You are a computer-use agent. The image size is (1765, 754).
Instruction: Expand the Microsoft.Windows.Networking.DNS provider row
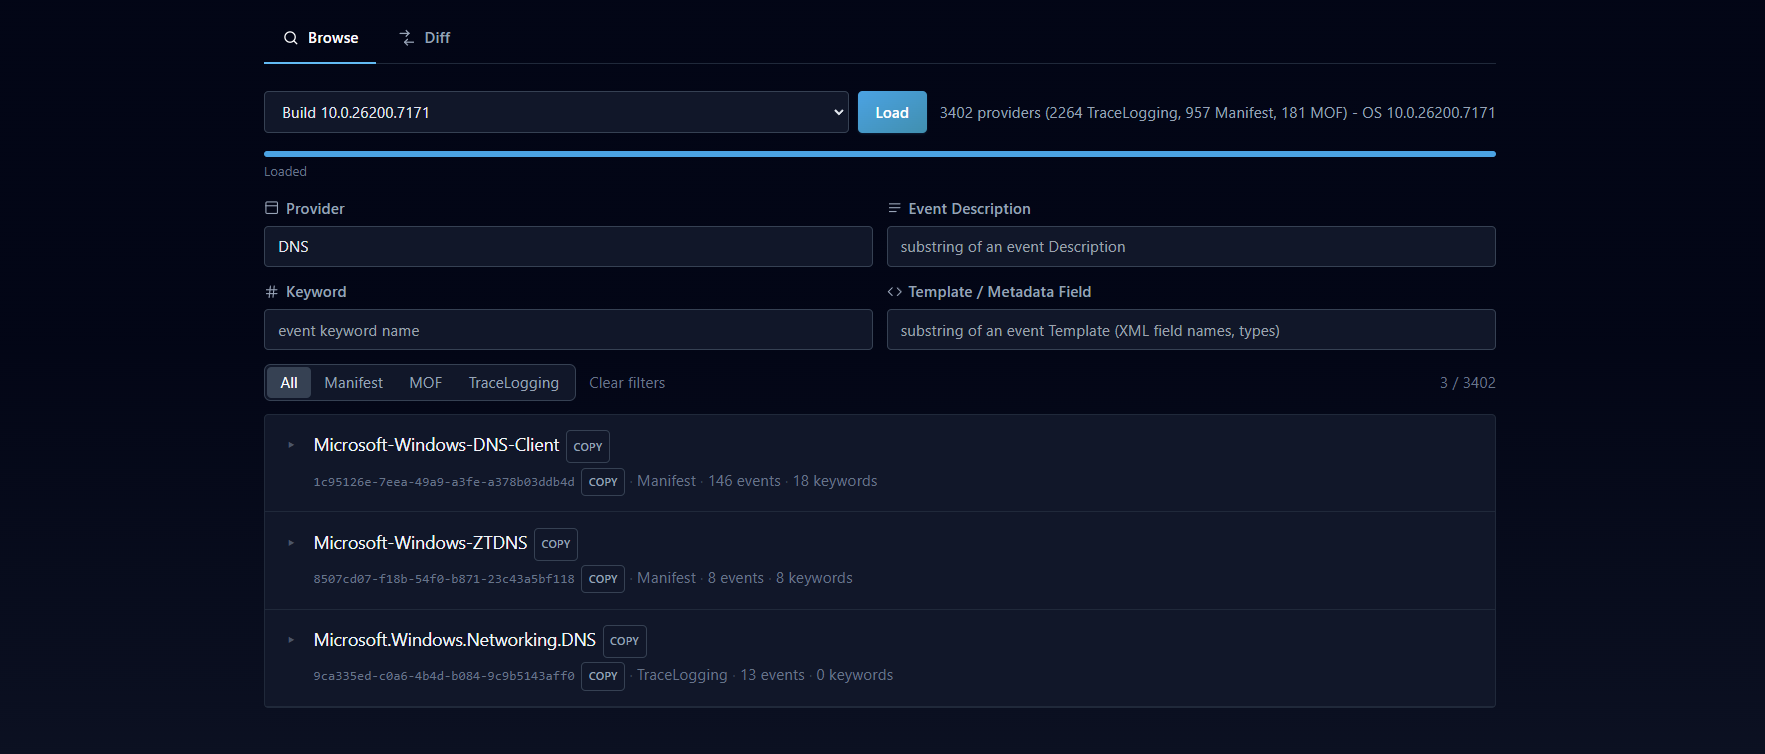pyautogui.click(x=291, y=640)
